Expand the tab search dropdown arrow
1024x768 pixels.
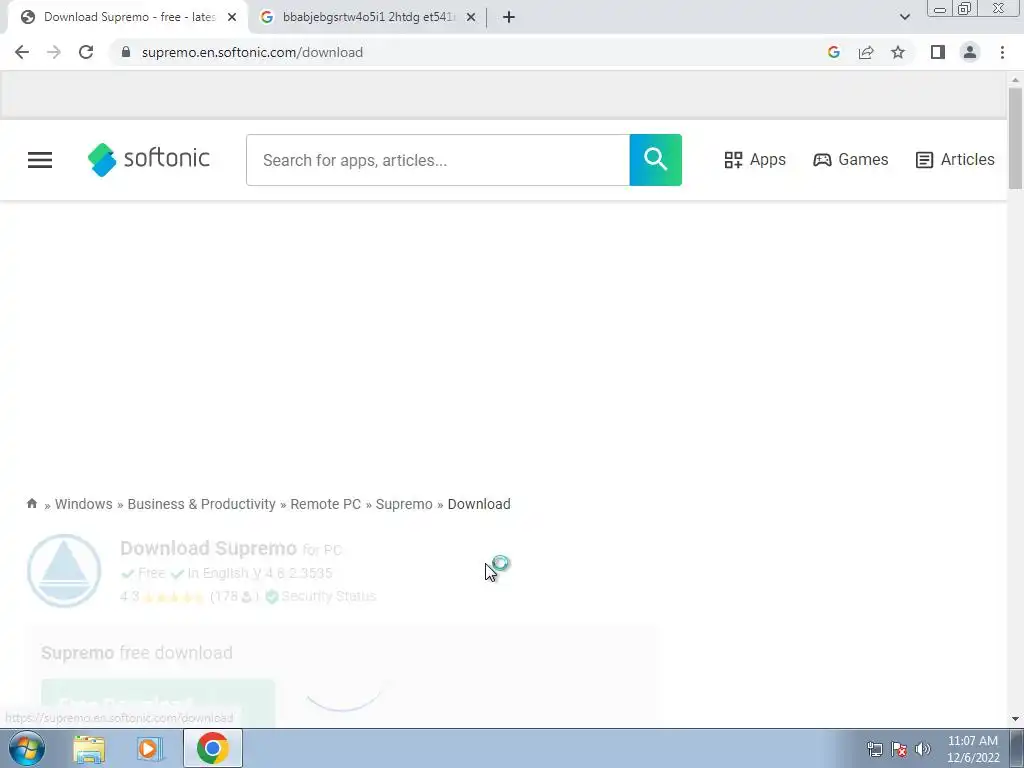904,18
